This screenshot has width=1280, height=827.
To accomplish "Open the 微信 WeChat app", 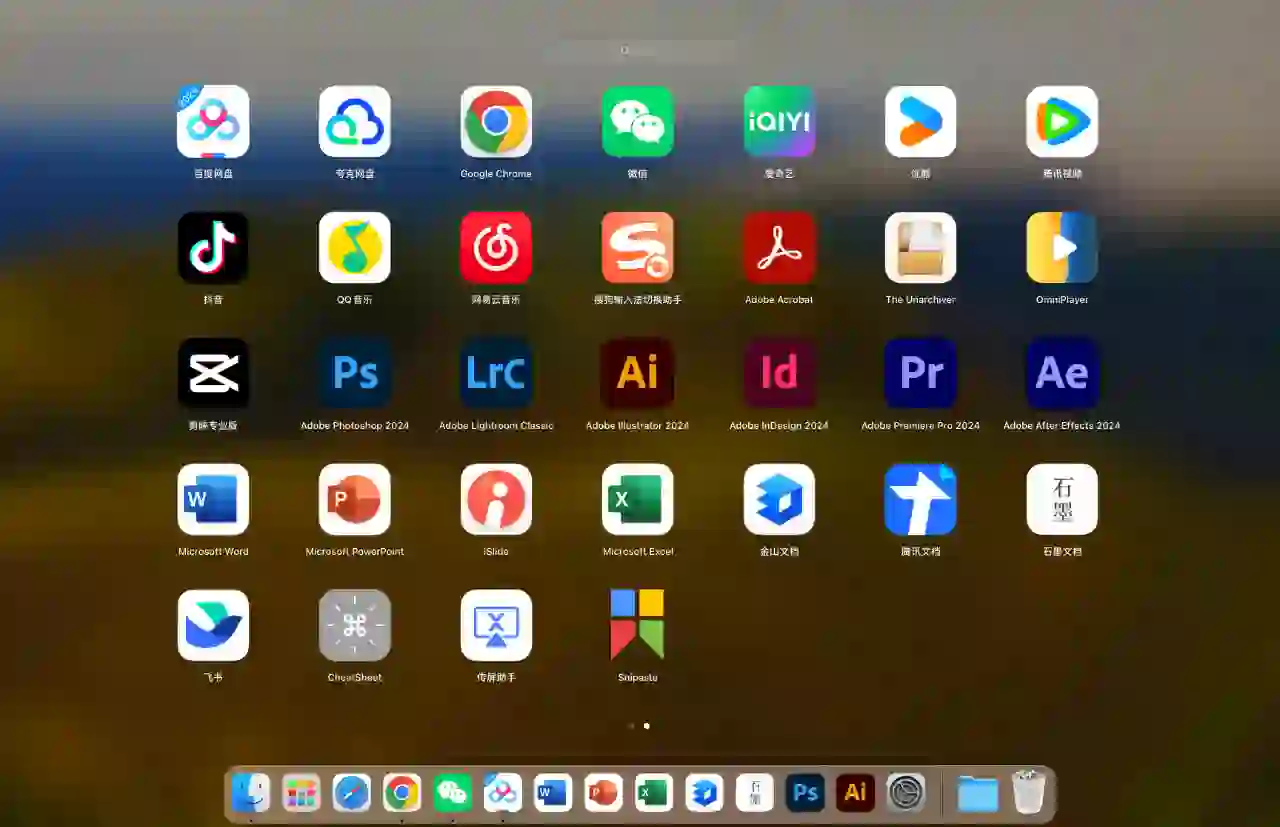I will 637,122.
